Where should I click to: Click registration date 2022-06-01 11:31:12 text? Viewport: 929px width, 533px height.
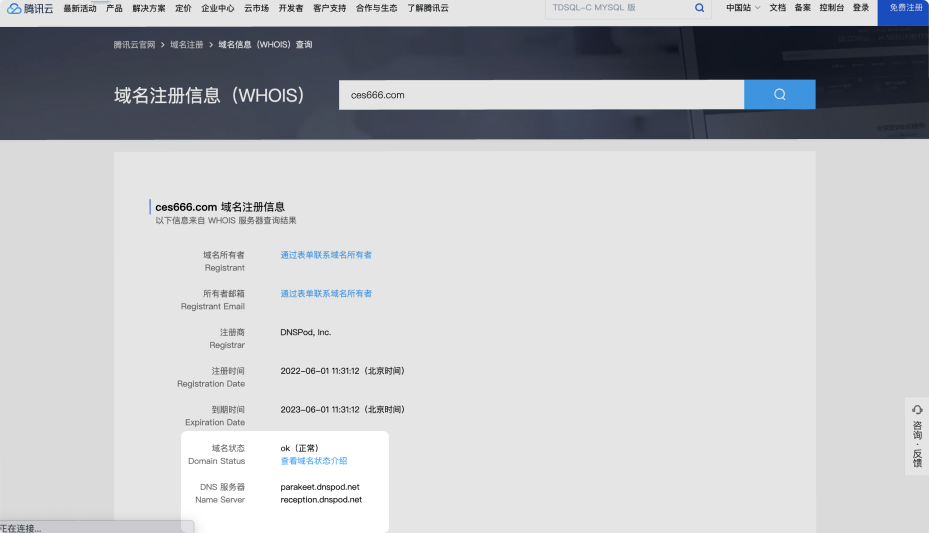pos(320,371)
